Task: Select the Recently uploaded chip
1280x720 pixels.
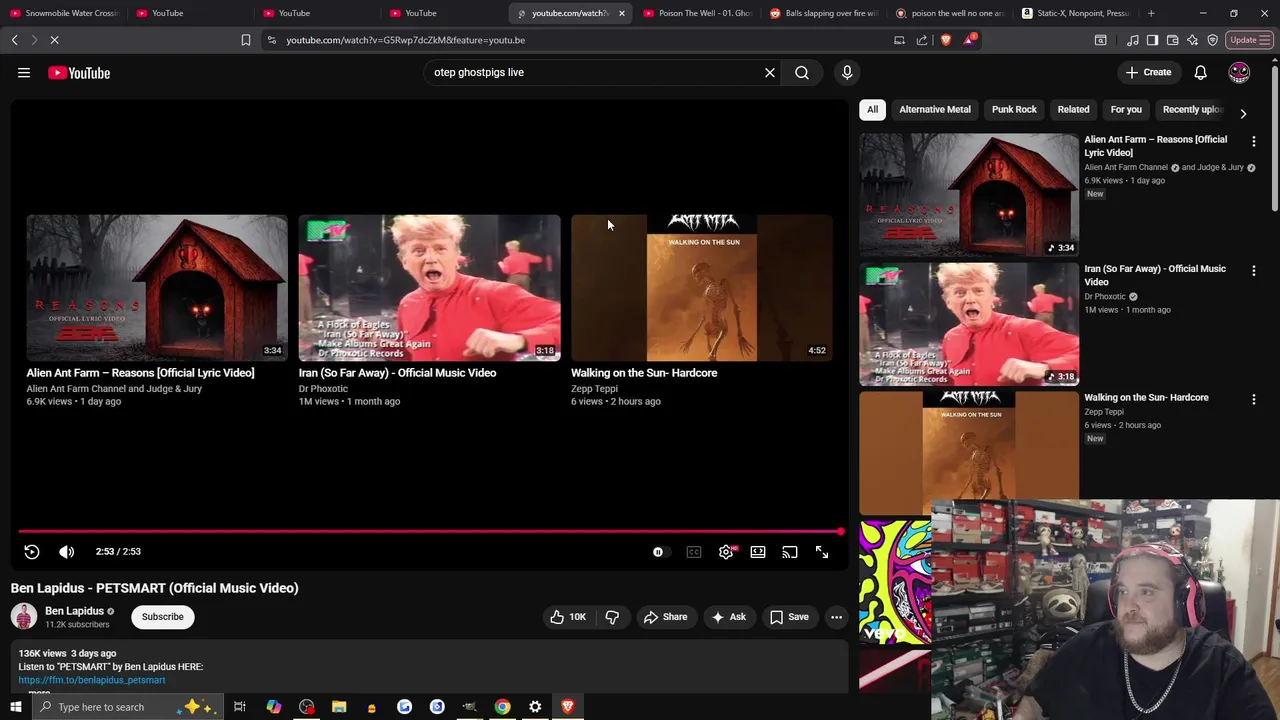Action: pyautogui.click(x=1191, y=110)
